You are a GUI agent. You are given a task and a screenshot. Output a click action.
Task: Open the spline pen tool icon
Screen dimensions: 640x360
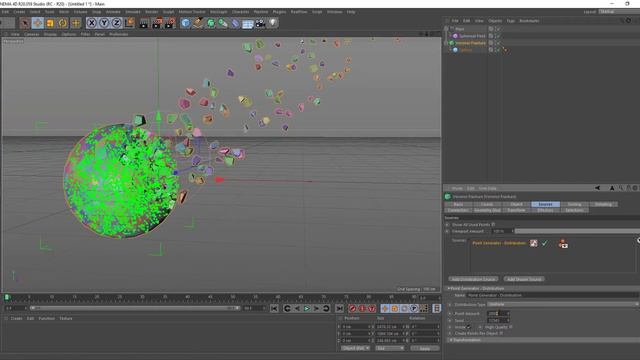click(198, 23)
